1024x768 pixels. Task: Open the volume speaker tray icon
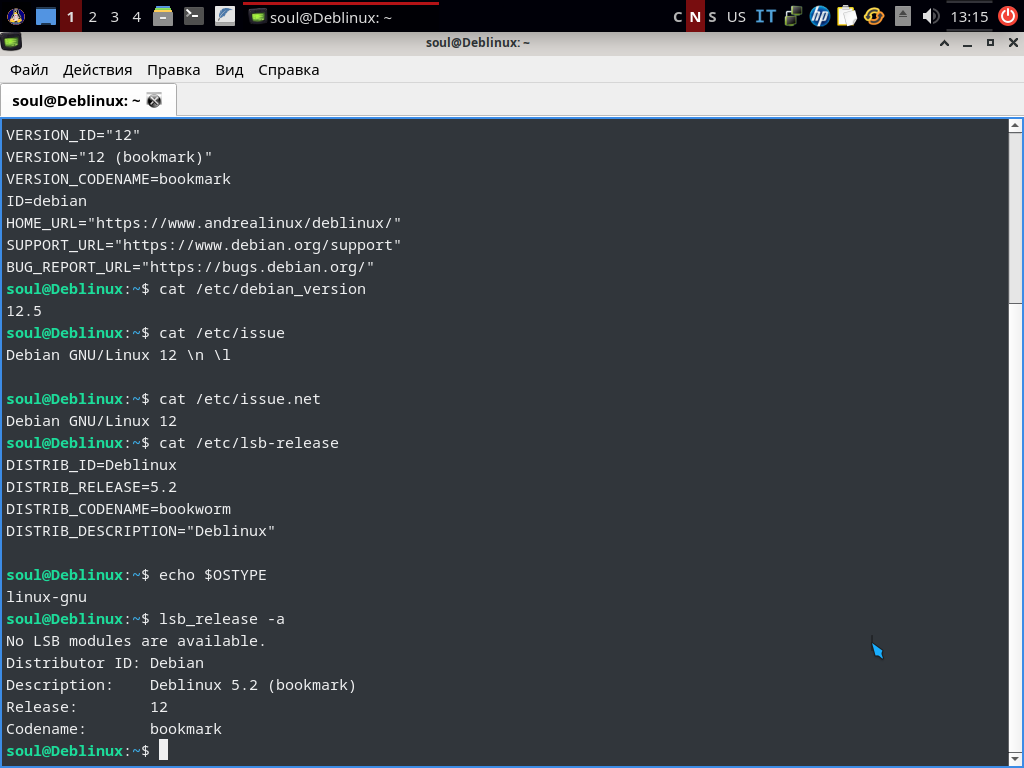tap(930, 16)
